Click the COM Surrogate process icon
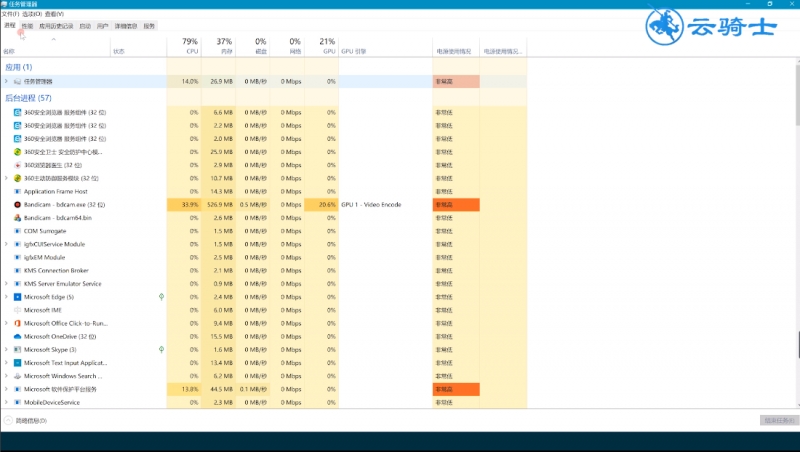 tap(17, 231)
